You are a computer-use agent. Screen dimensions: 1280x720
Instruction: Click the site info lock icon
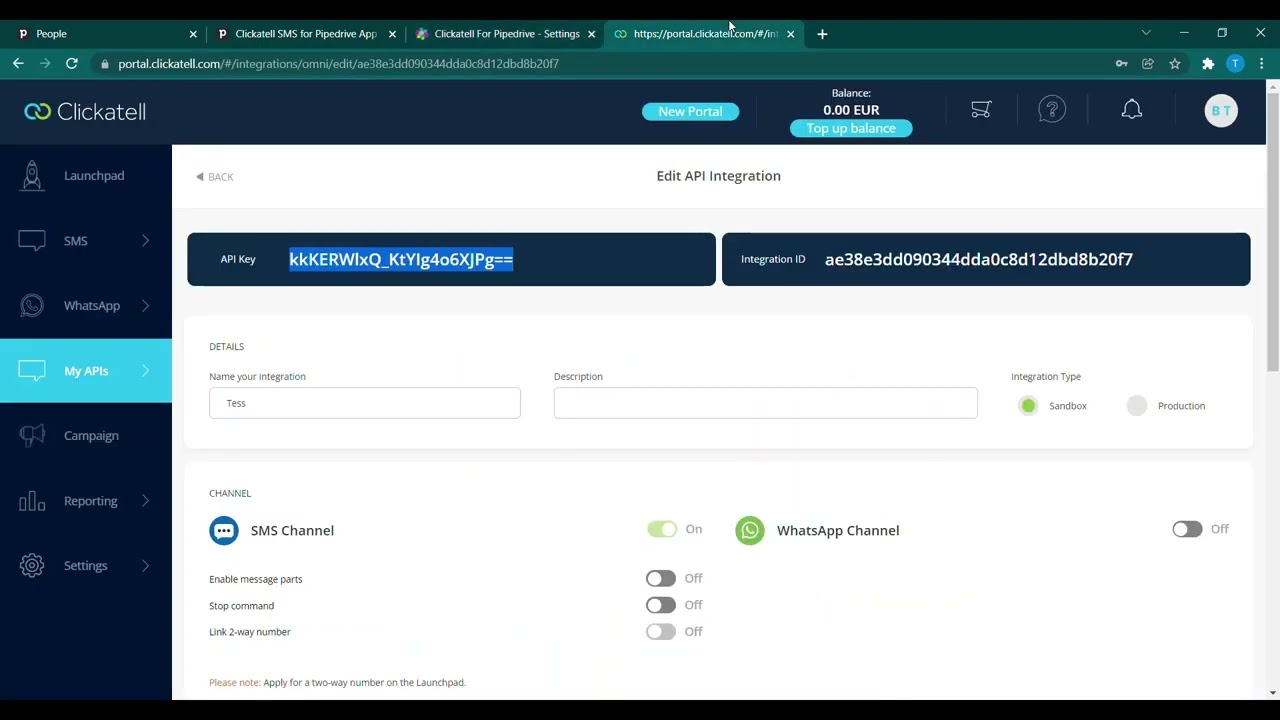104,63
